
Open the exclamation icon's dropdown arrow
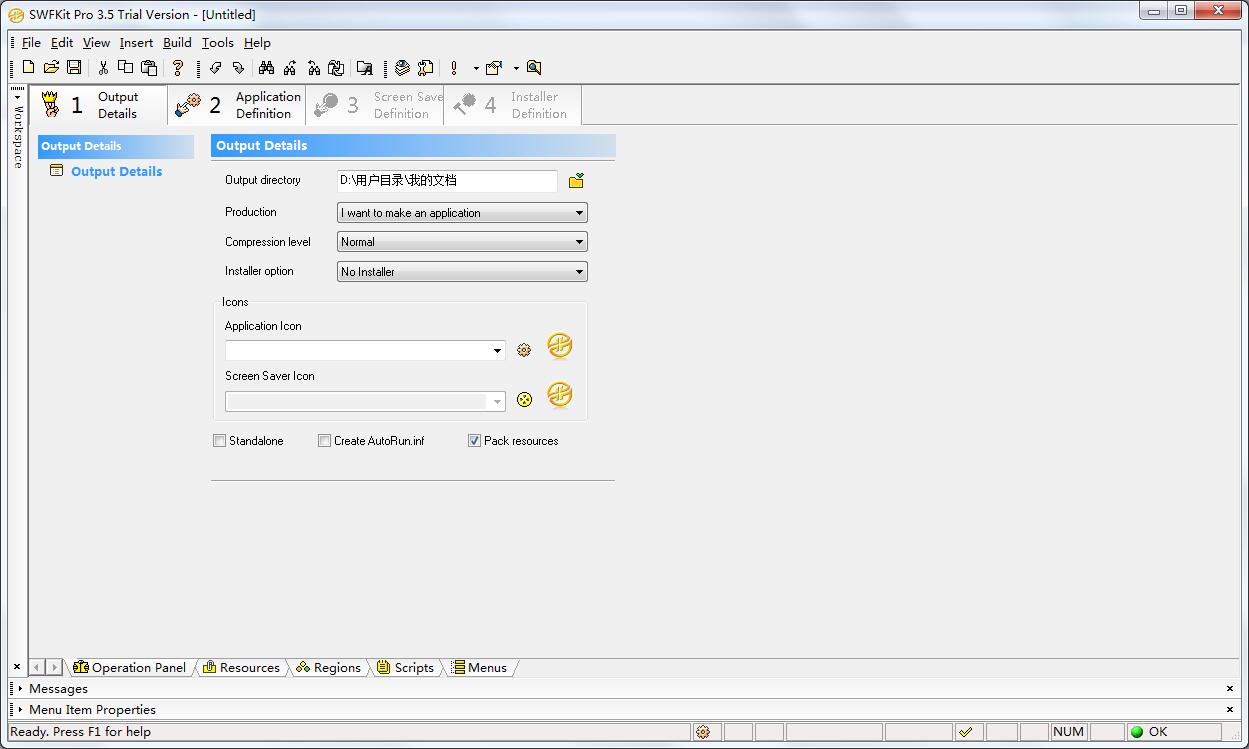coord(476,68)
